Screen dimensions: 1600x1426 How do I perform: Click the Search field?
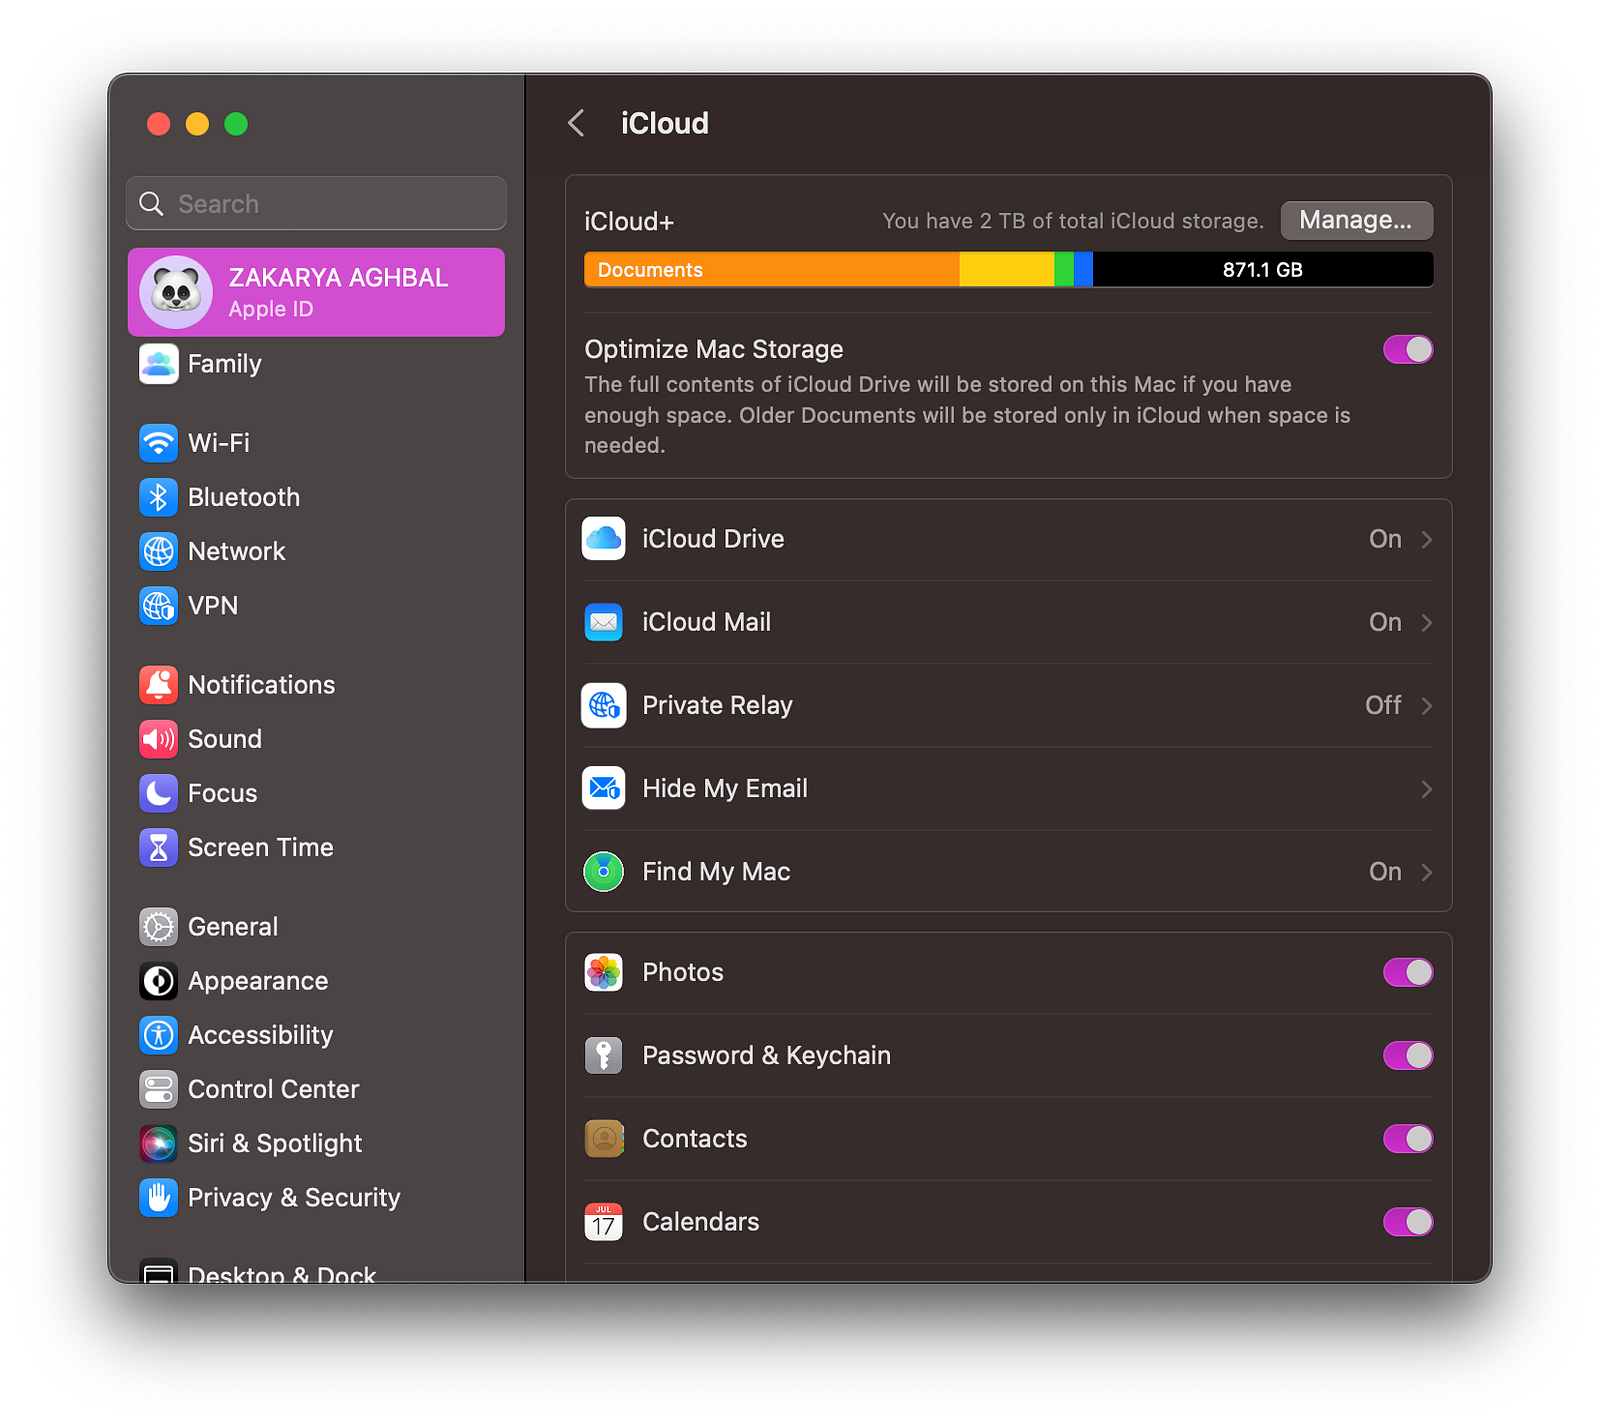(316, 204)
